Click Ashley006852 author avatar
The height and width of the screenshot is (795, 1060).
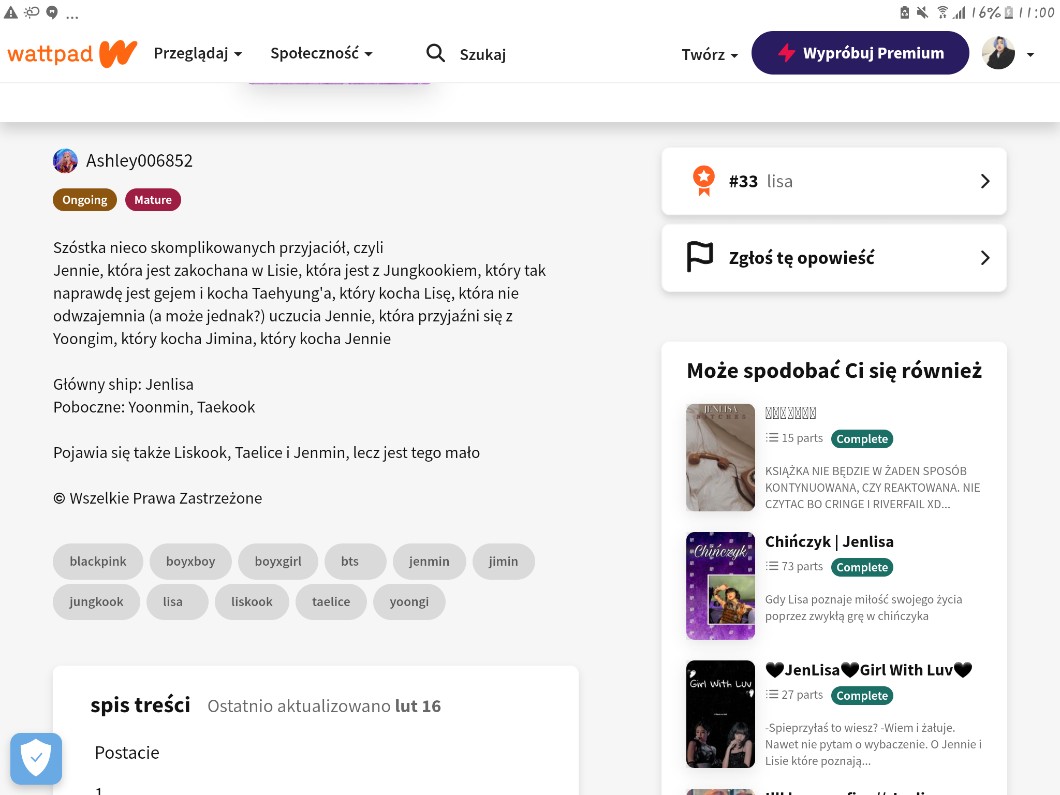coord(65,161)
